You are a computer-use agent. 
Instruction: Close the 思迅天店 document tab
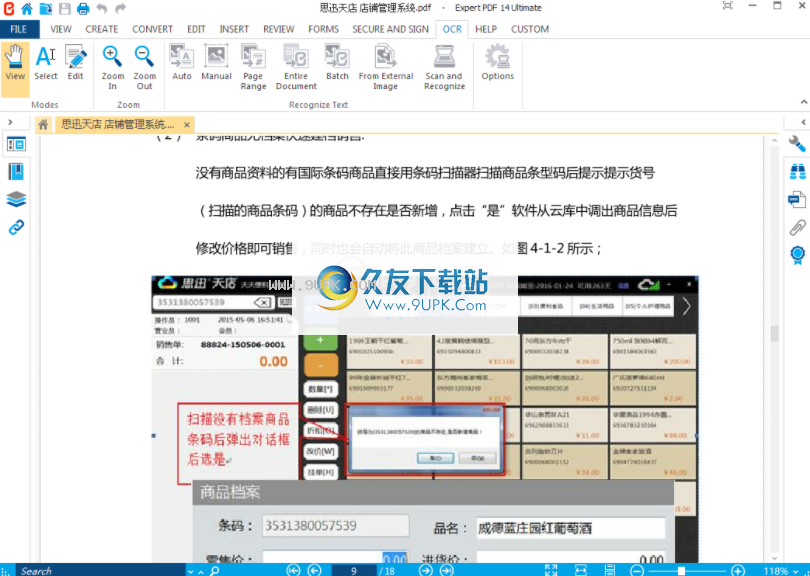click(x=187, y=125)
